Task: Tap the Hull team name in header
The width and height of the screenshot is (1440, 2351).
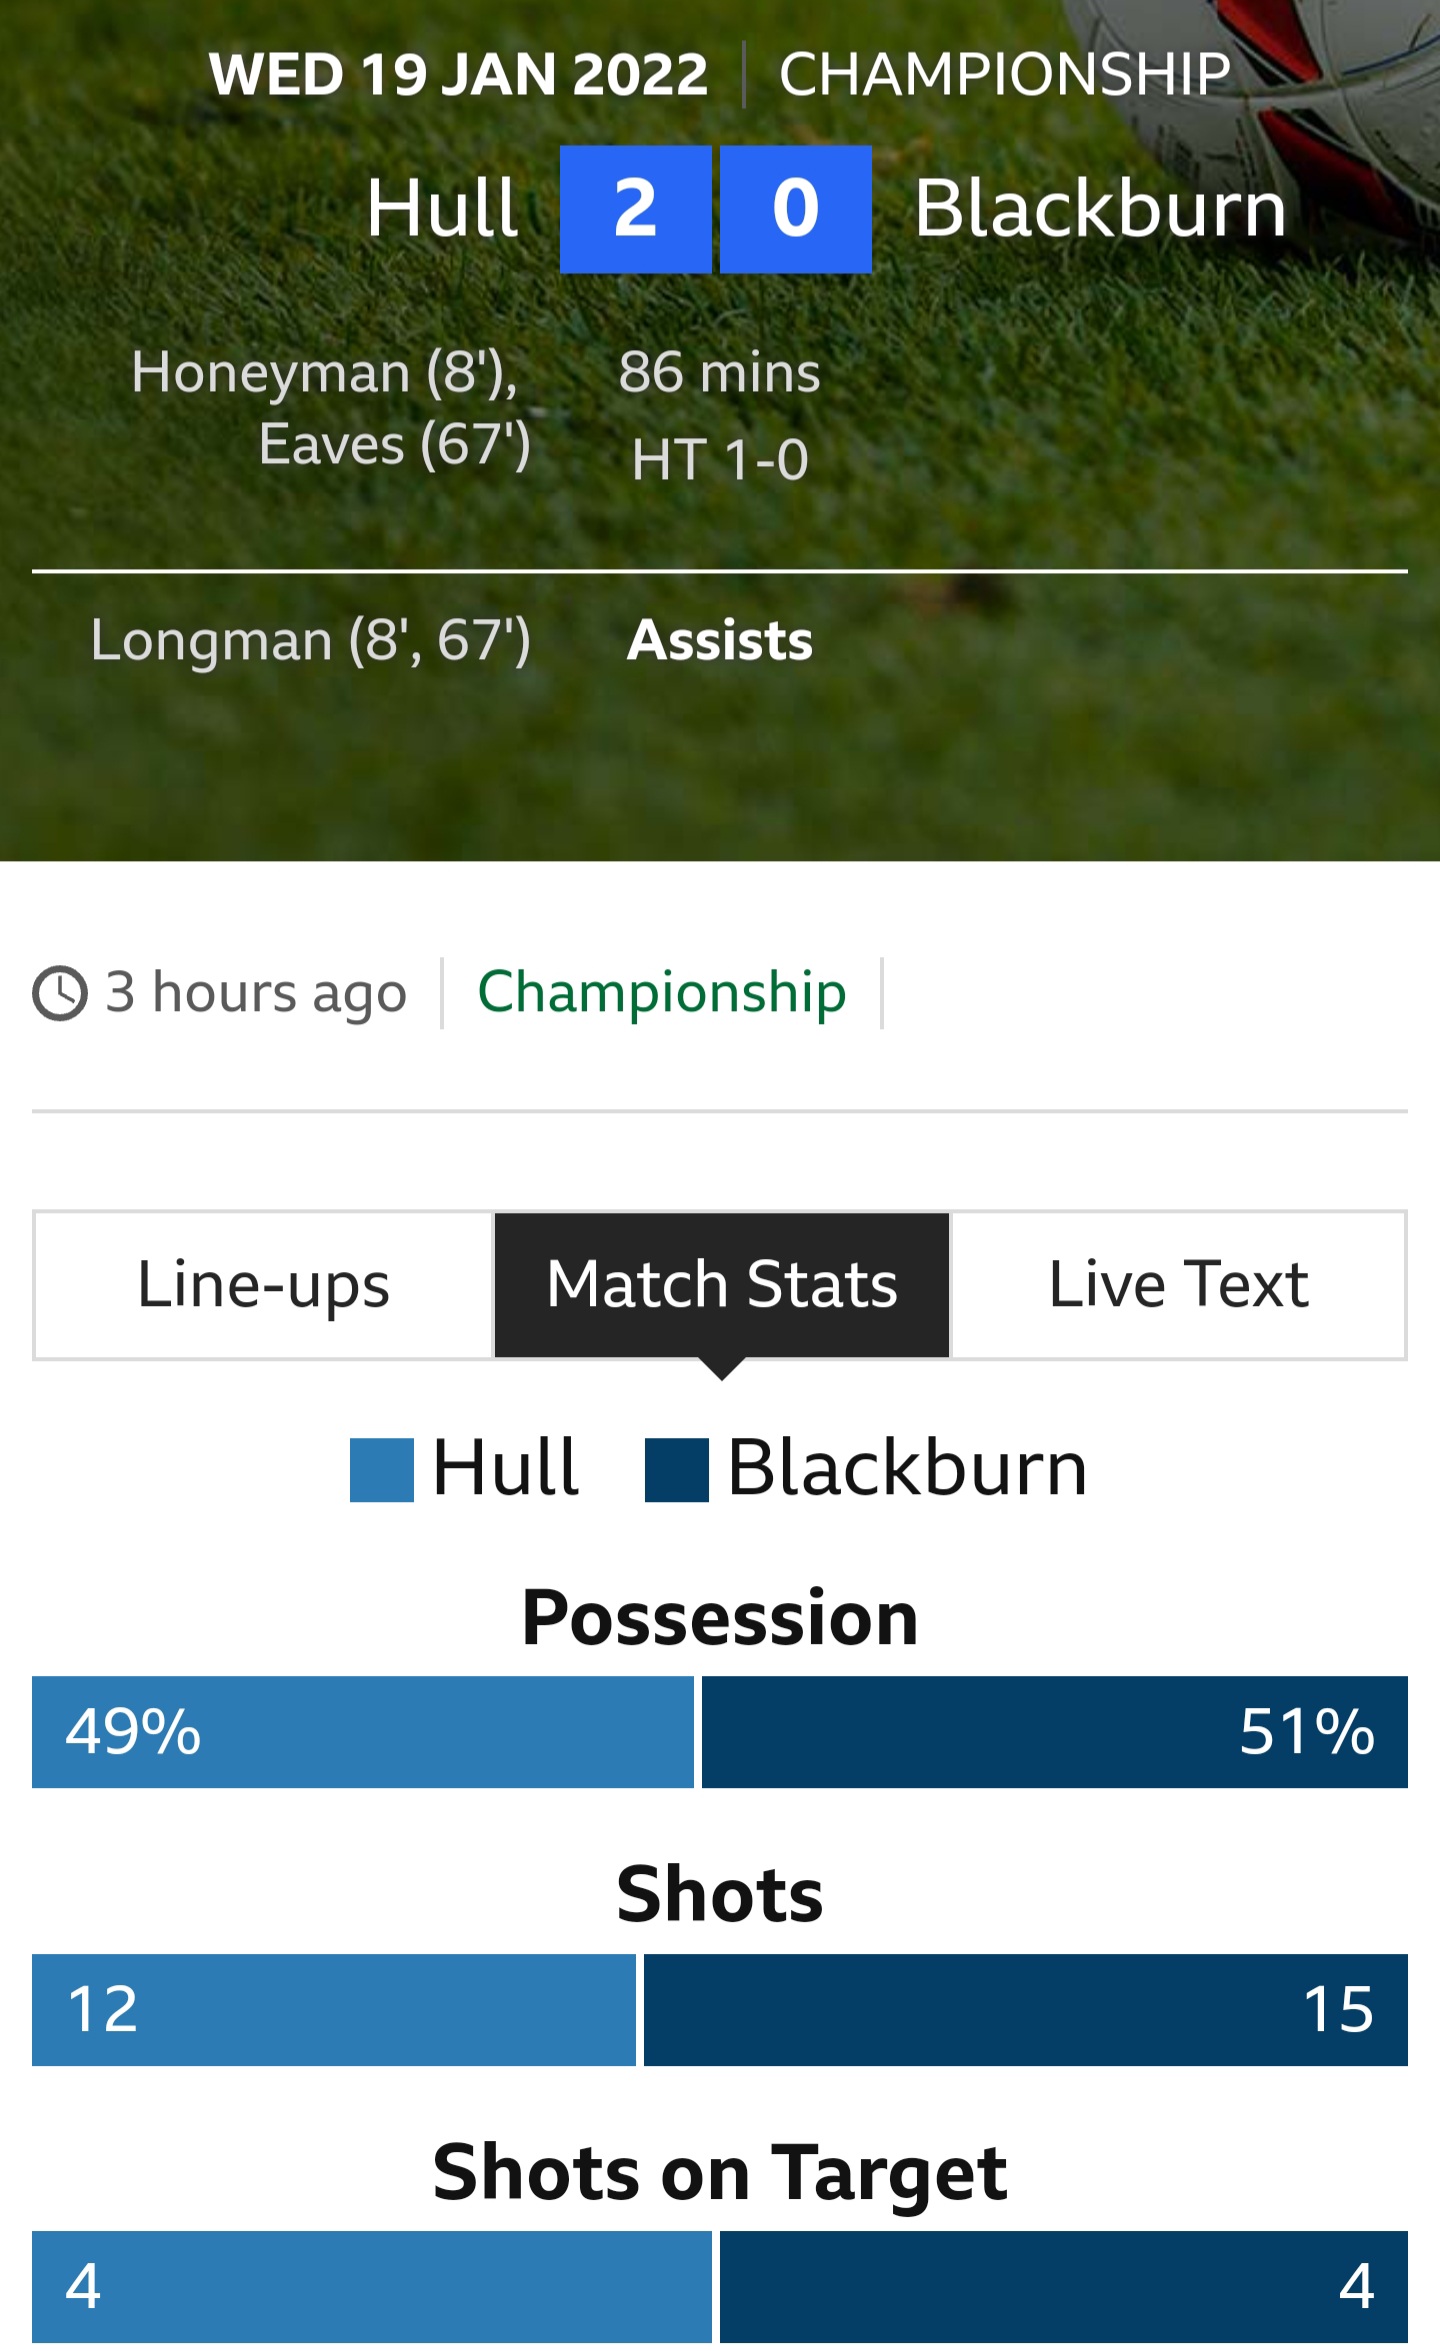Action: (442, 209)
